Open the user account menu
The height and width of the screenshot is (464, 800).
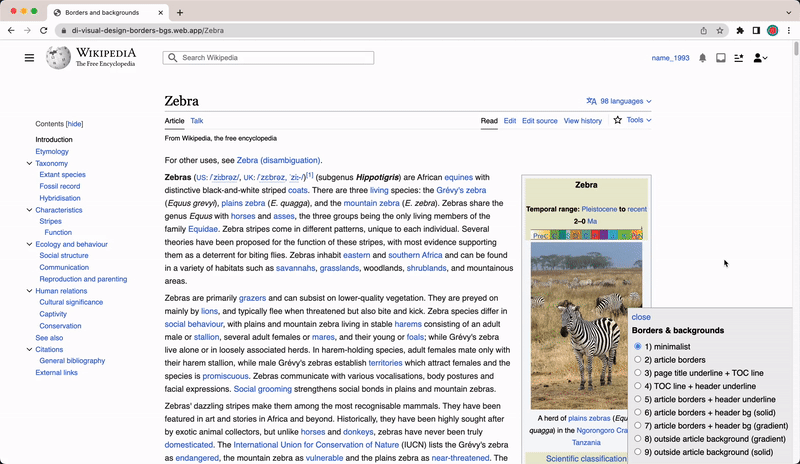click(760, 58)
